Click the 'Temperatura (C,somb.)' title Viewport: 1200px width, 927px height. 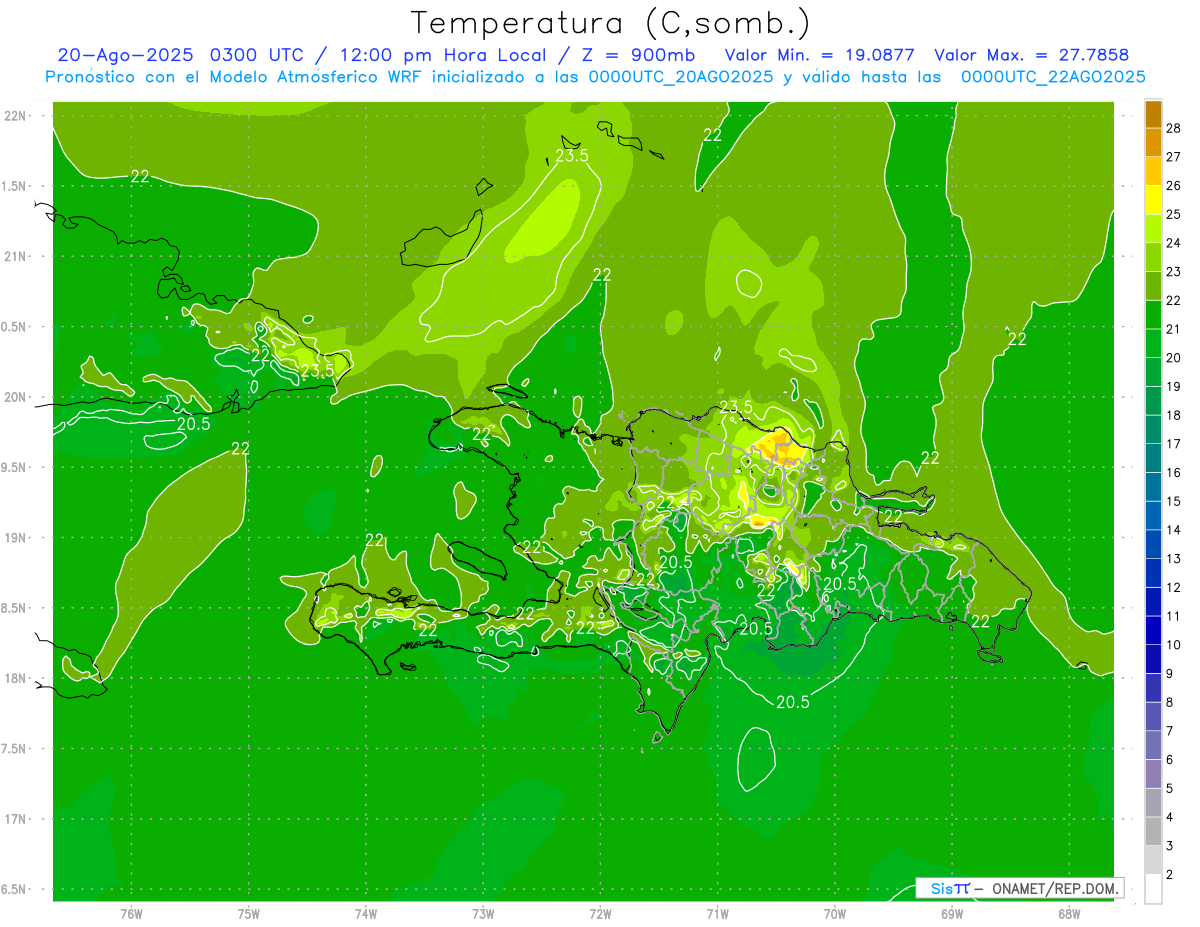611,24
